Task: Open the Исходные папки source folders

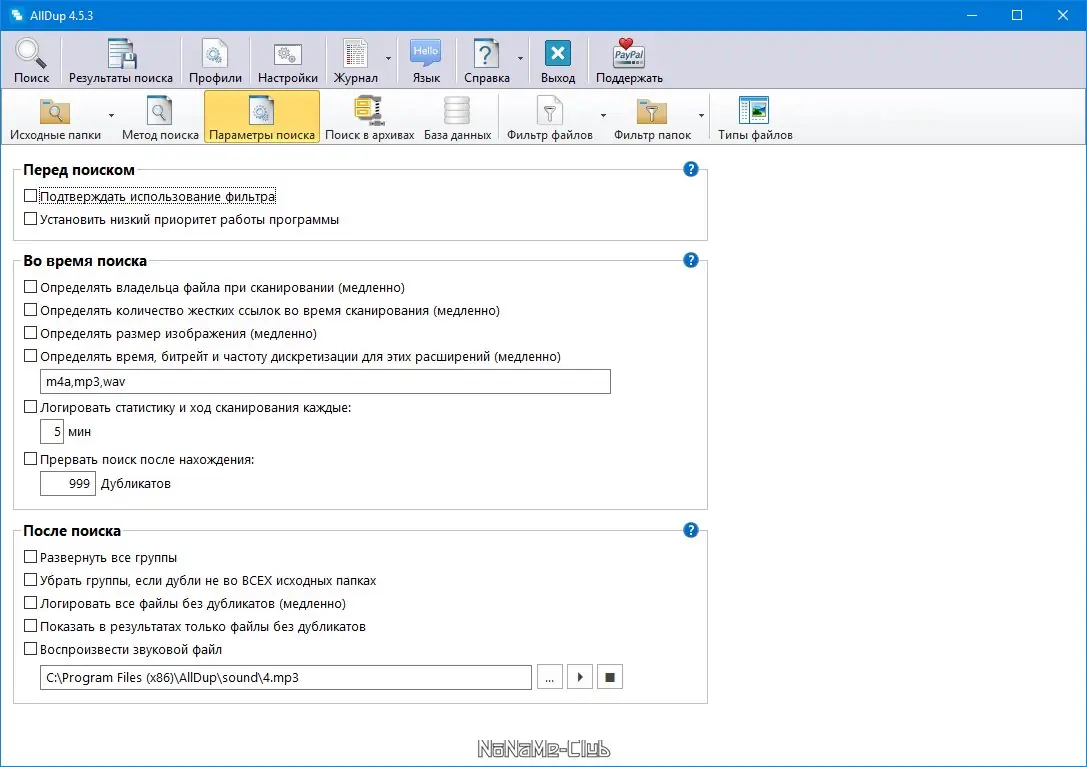Action: [55, 118]
